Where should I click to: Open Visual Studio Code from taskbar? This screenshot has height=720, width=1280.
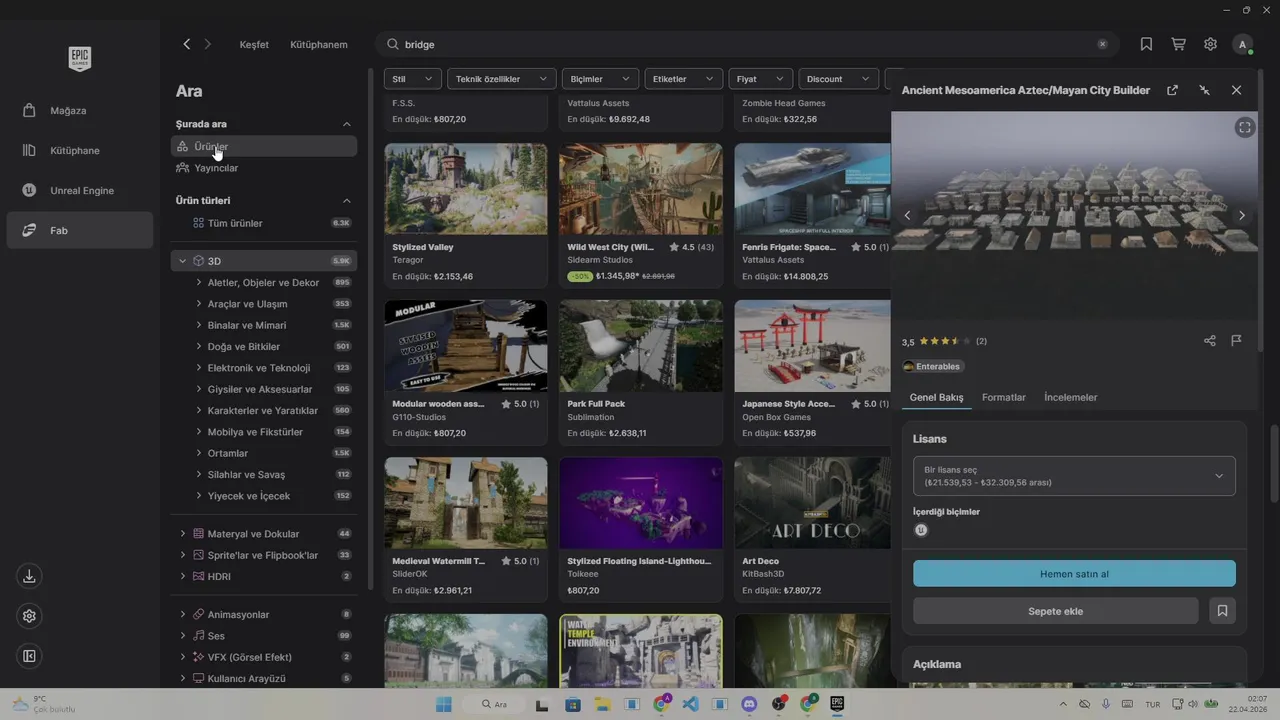pyautogui.click(x=690, y=704)
